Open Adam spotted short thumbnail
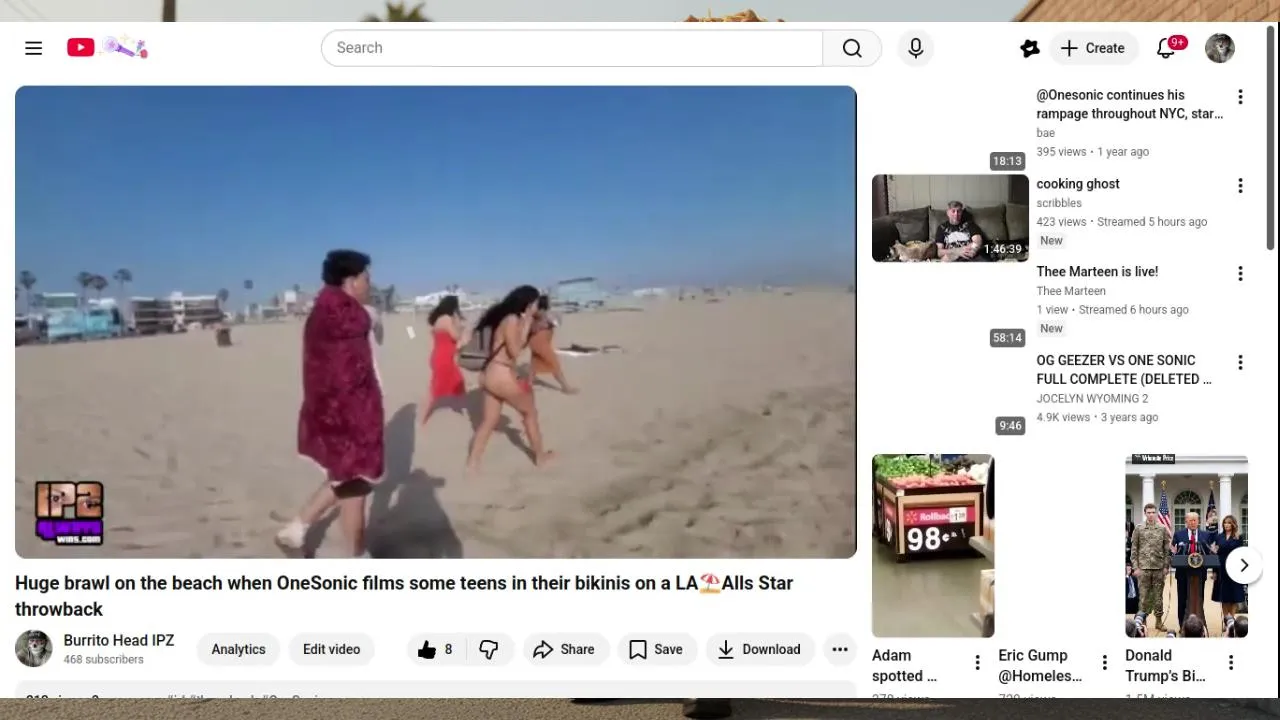 tap(933, 546)
